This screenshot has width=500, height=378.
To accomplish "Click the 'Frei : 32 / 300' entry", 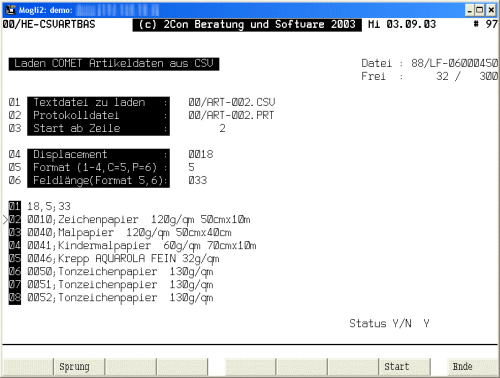I will pyautogui.click(x=430, y=76).
